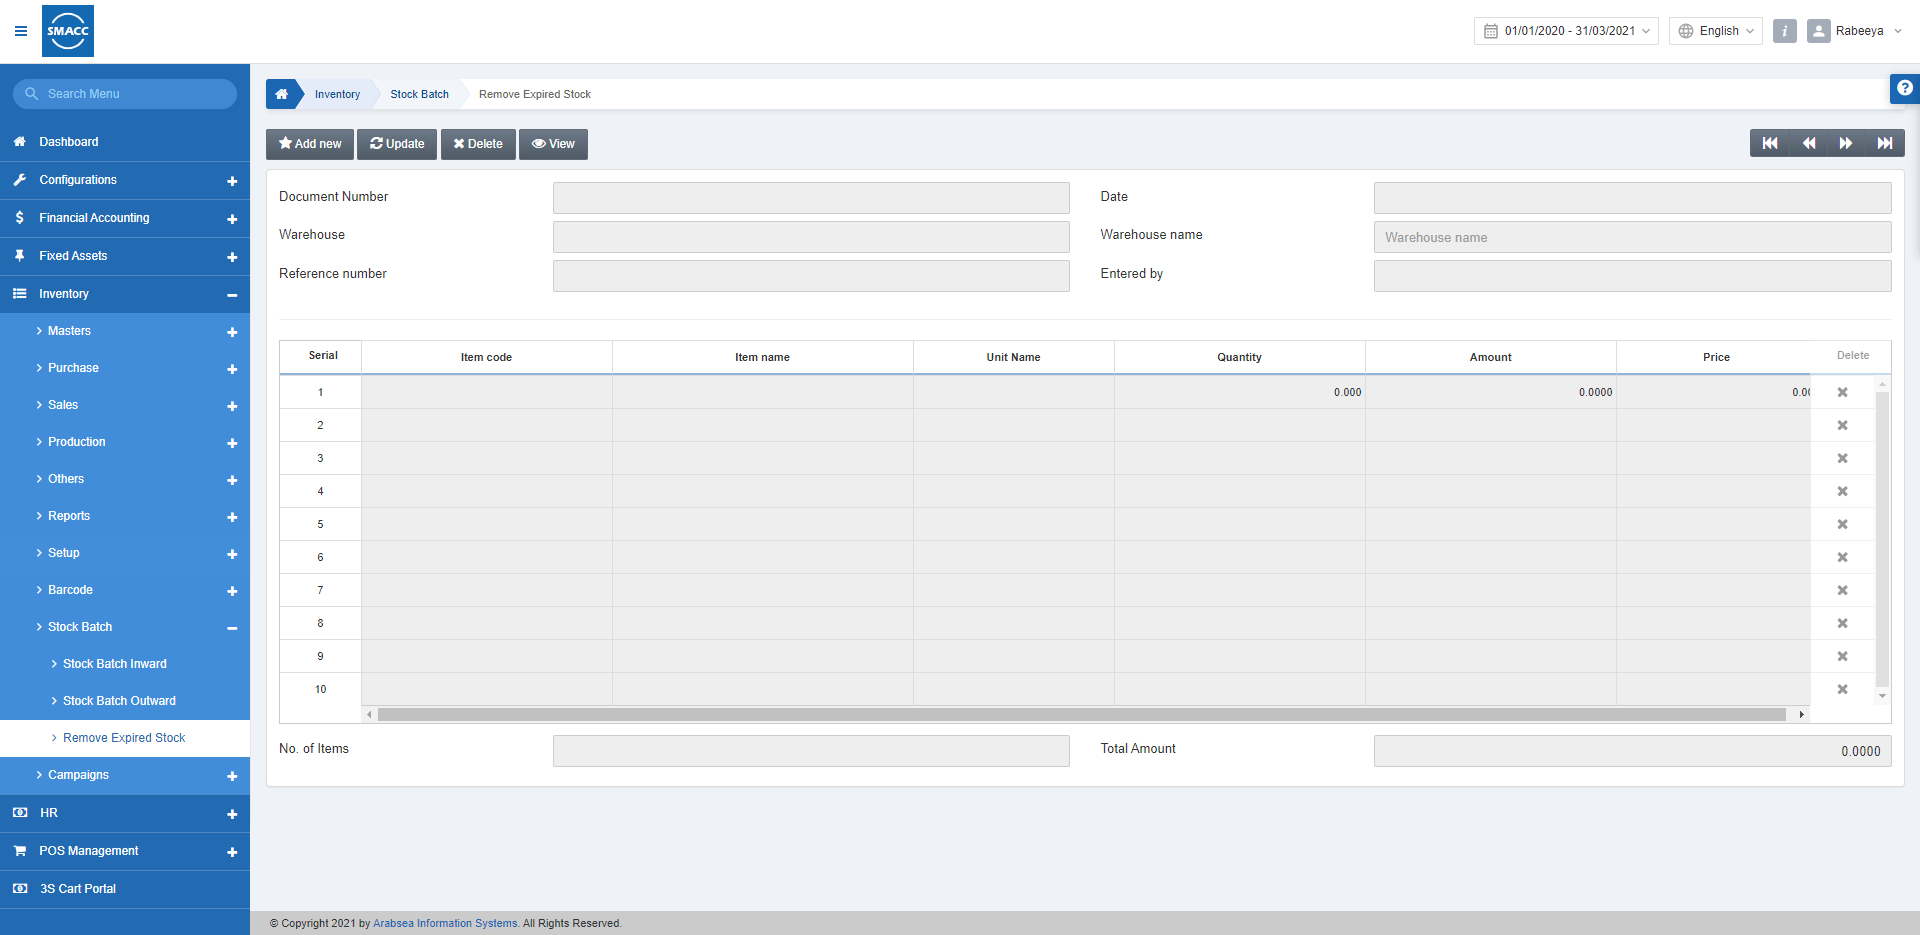Open the English language dropdown
The width and height of the screenshot is (1920, 935).
(1715, 31)
